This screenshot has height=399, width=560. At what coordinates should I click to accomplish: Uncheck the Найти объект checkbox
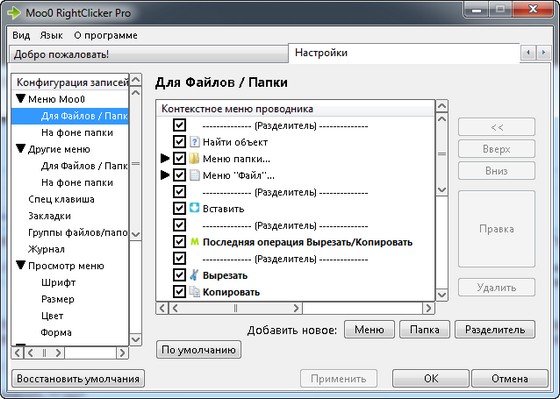point(179,142)
